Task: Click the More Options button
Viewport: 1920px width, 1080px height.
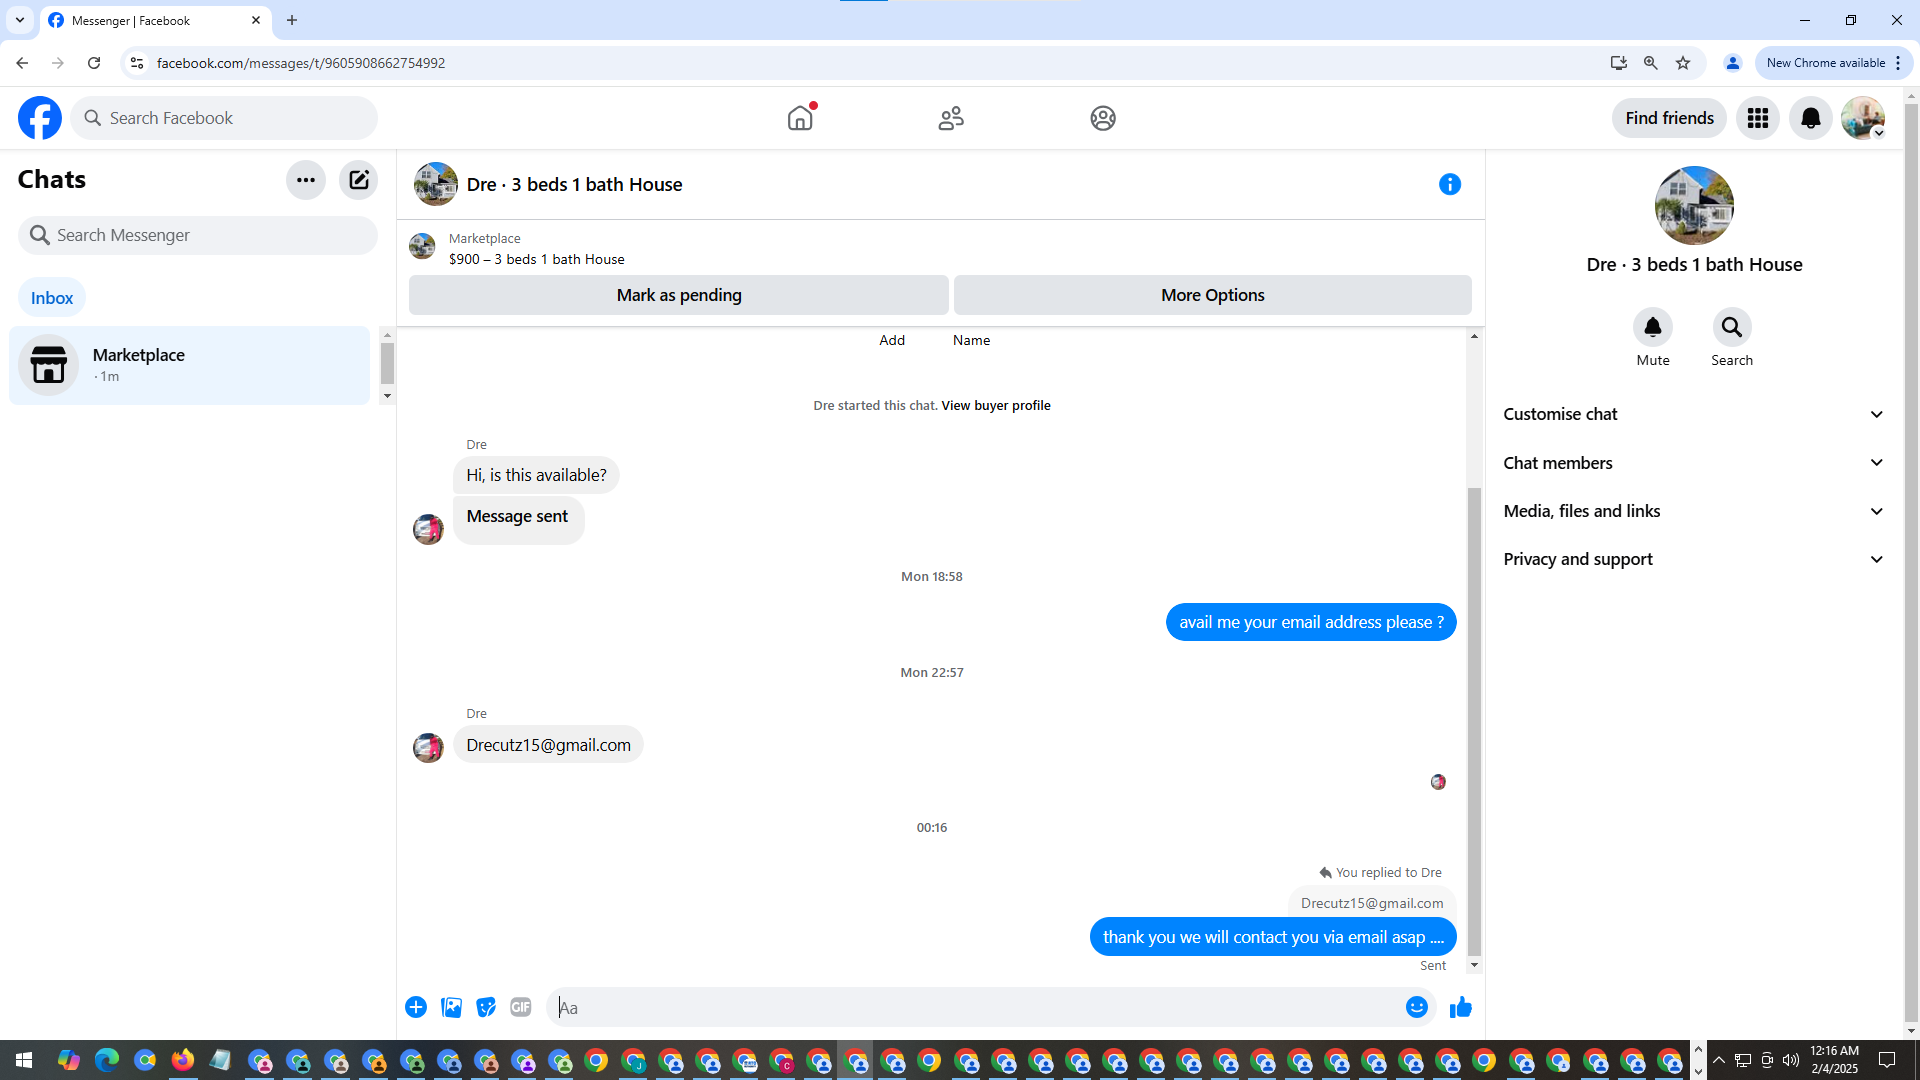Action: point(1213,295)
